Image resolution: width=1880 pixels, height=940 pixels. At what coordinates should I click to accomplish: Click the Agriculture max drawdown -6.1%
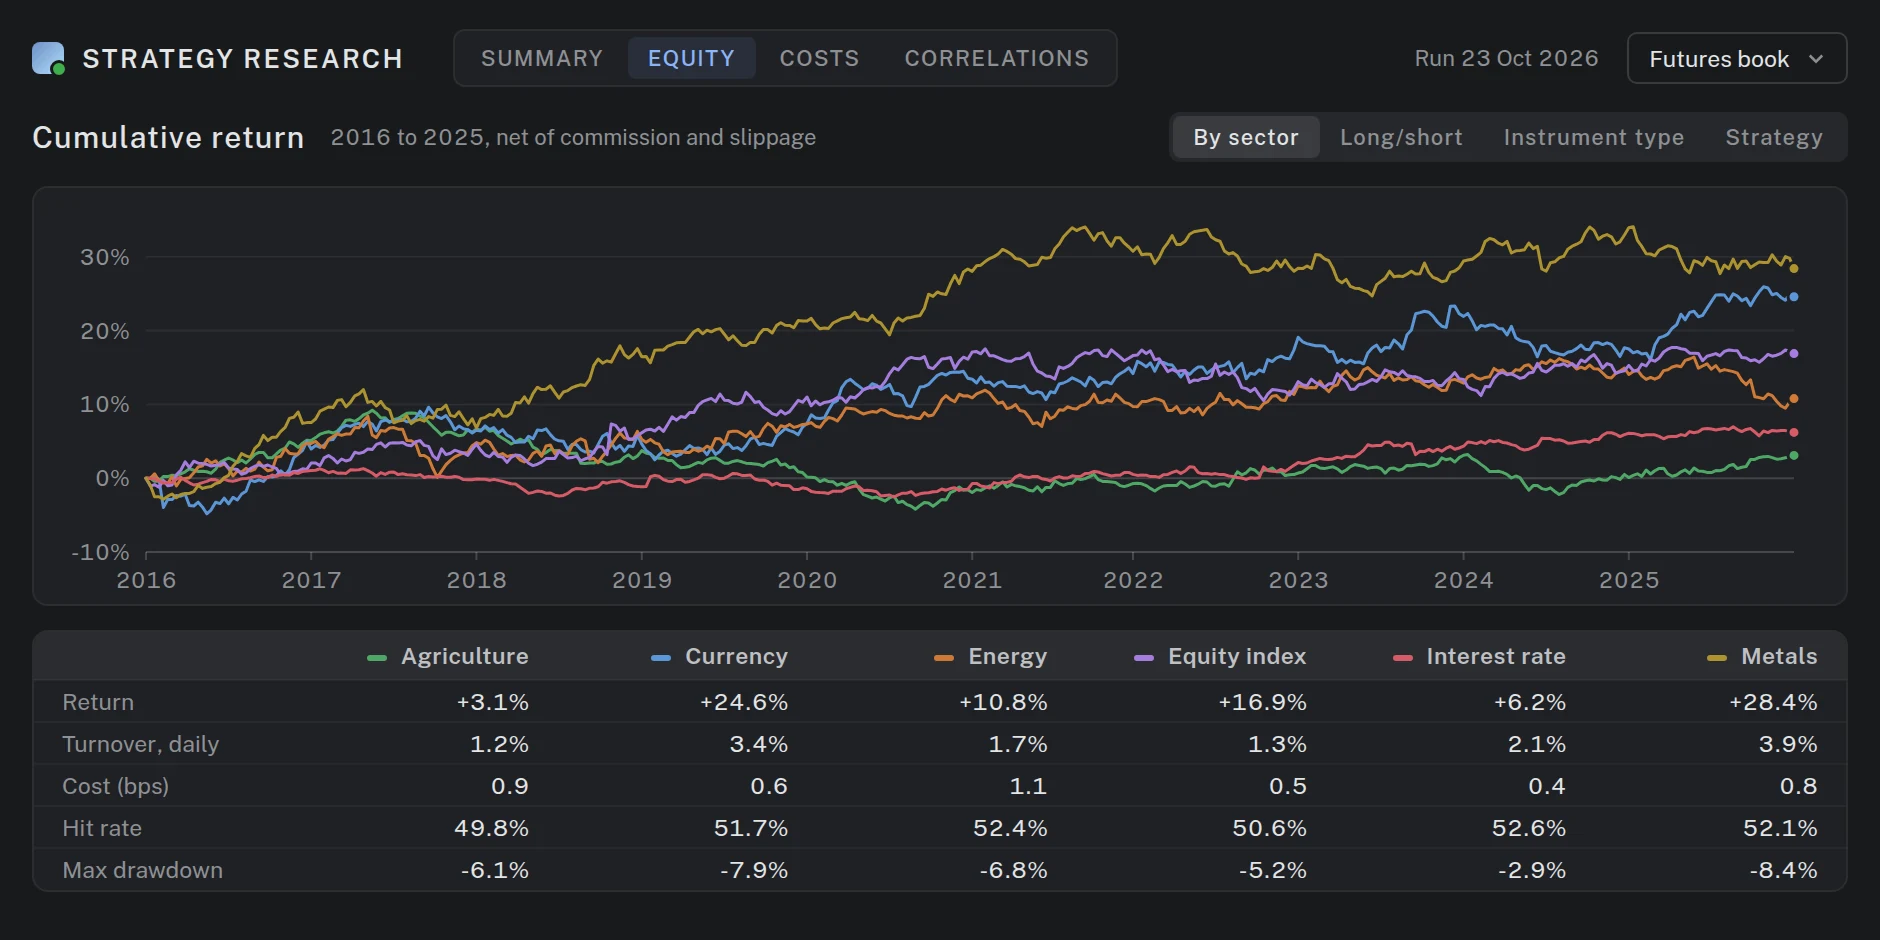click(x=494, y=870)
